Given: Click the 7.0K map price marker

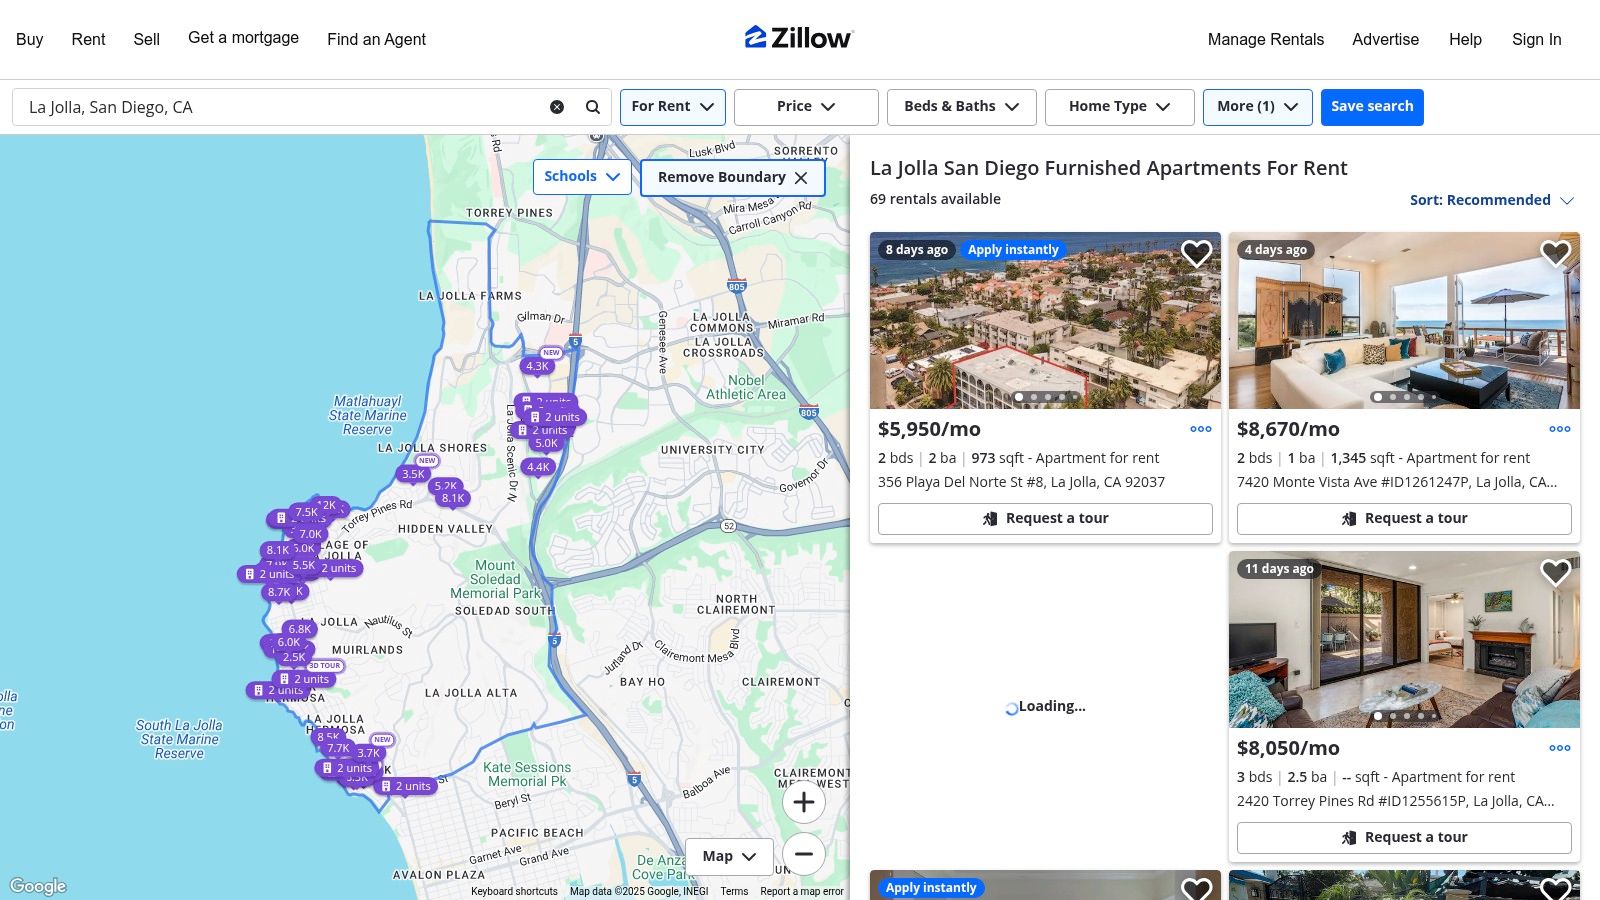Looking at the screenshot, I should pyautogui.click(x=311, y=534).
